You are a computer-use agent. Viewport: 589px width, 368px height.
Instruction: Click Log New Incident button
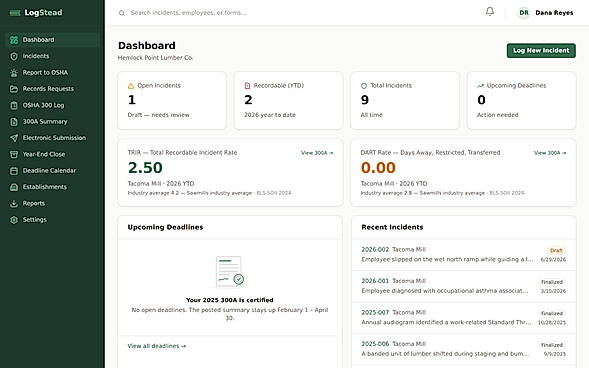pyautogui.click(x=541, y=50)
